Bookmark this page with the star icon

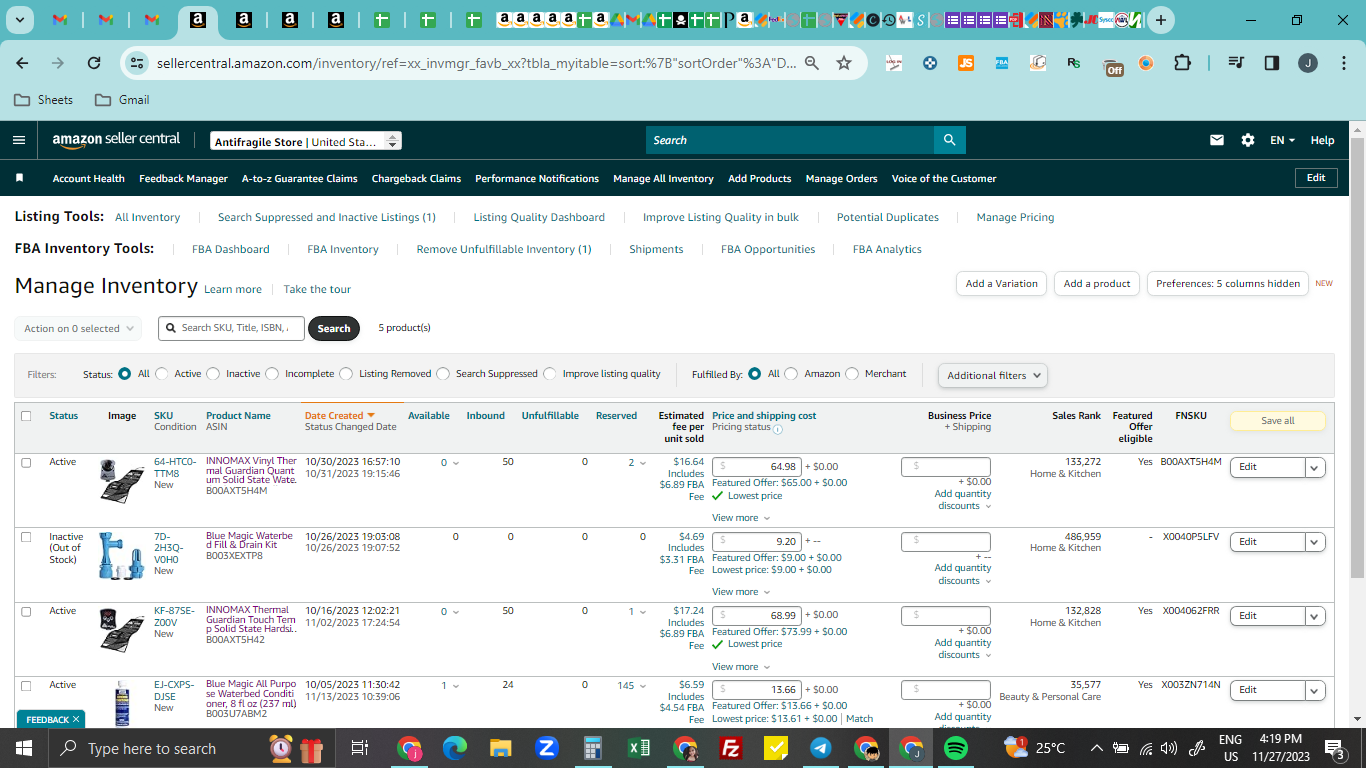point(844,63)
